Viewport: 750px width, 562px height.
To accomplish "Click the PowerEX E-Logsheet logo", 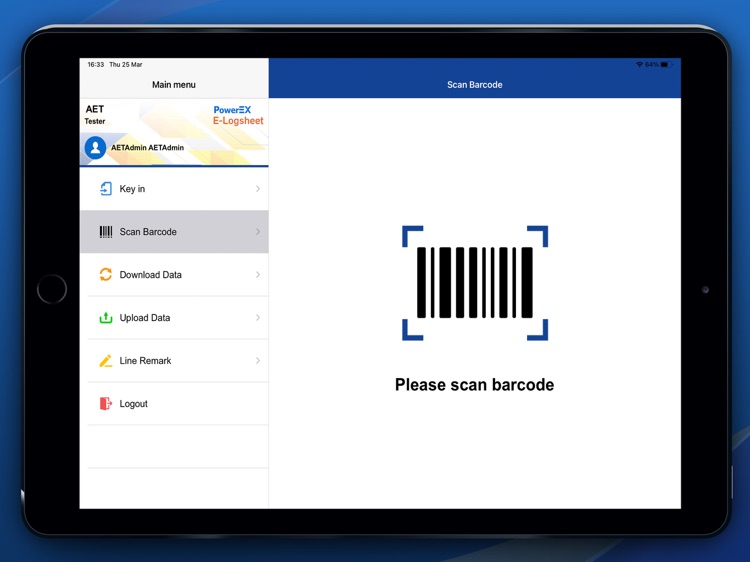I will (238, 115).
